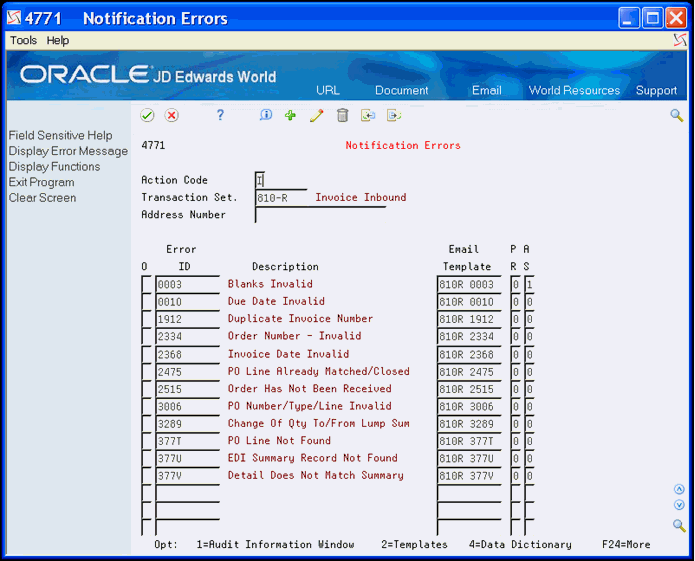Open World Resources banner tab

coord(574,90)
